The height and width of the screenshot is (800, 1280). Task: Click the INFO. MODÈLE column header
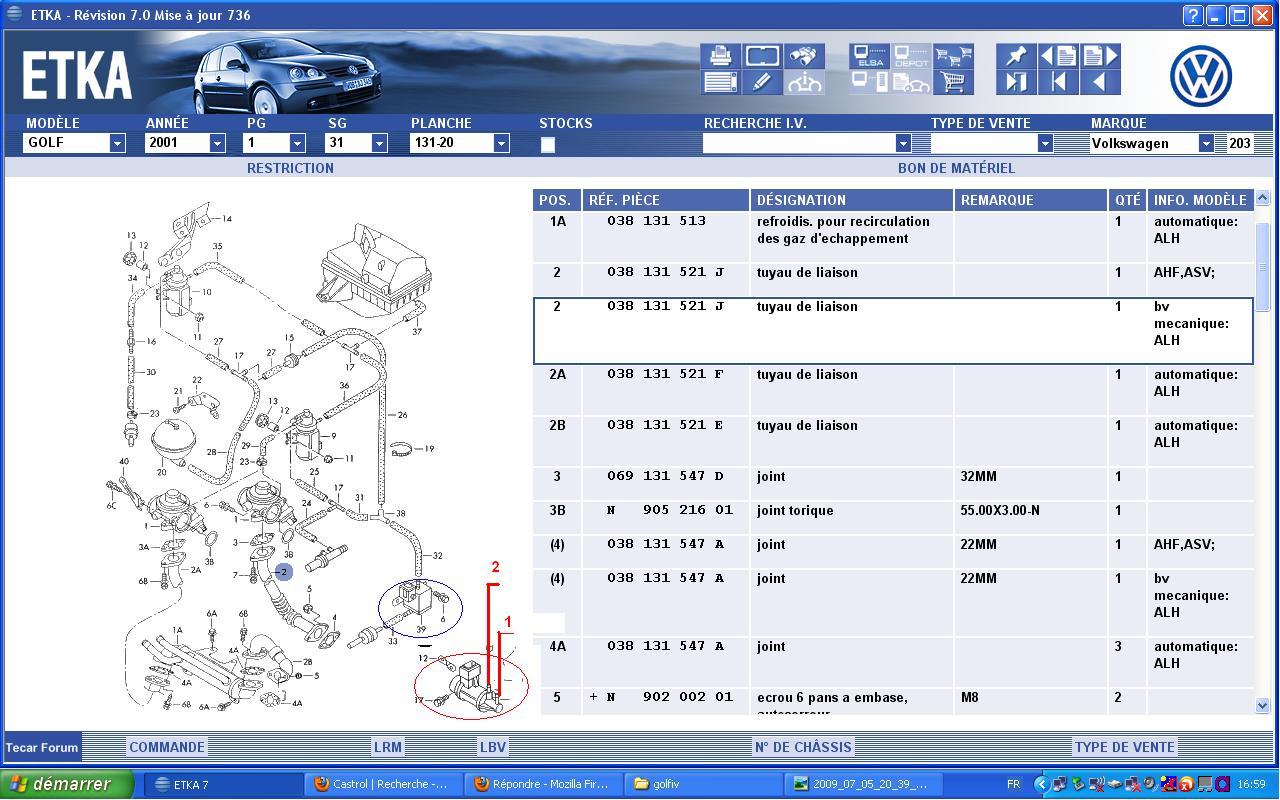pos(1200,200)
